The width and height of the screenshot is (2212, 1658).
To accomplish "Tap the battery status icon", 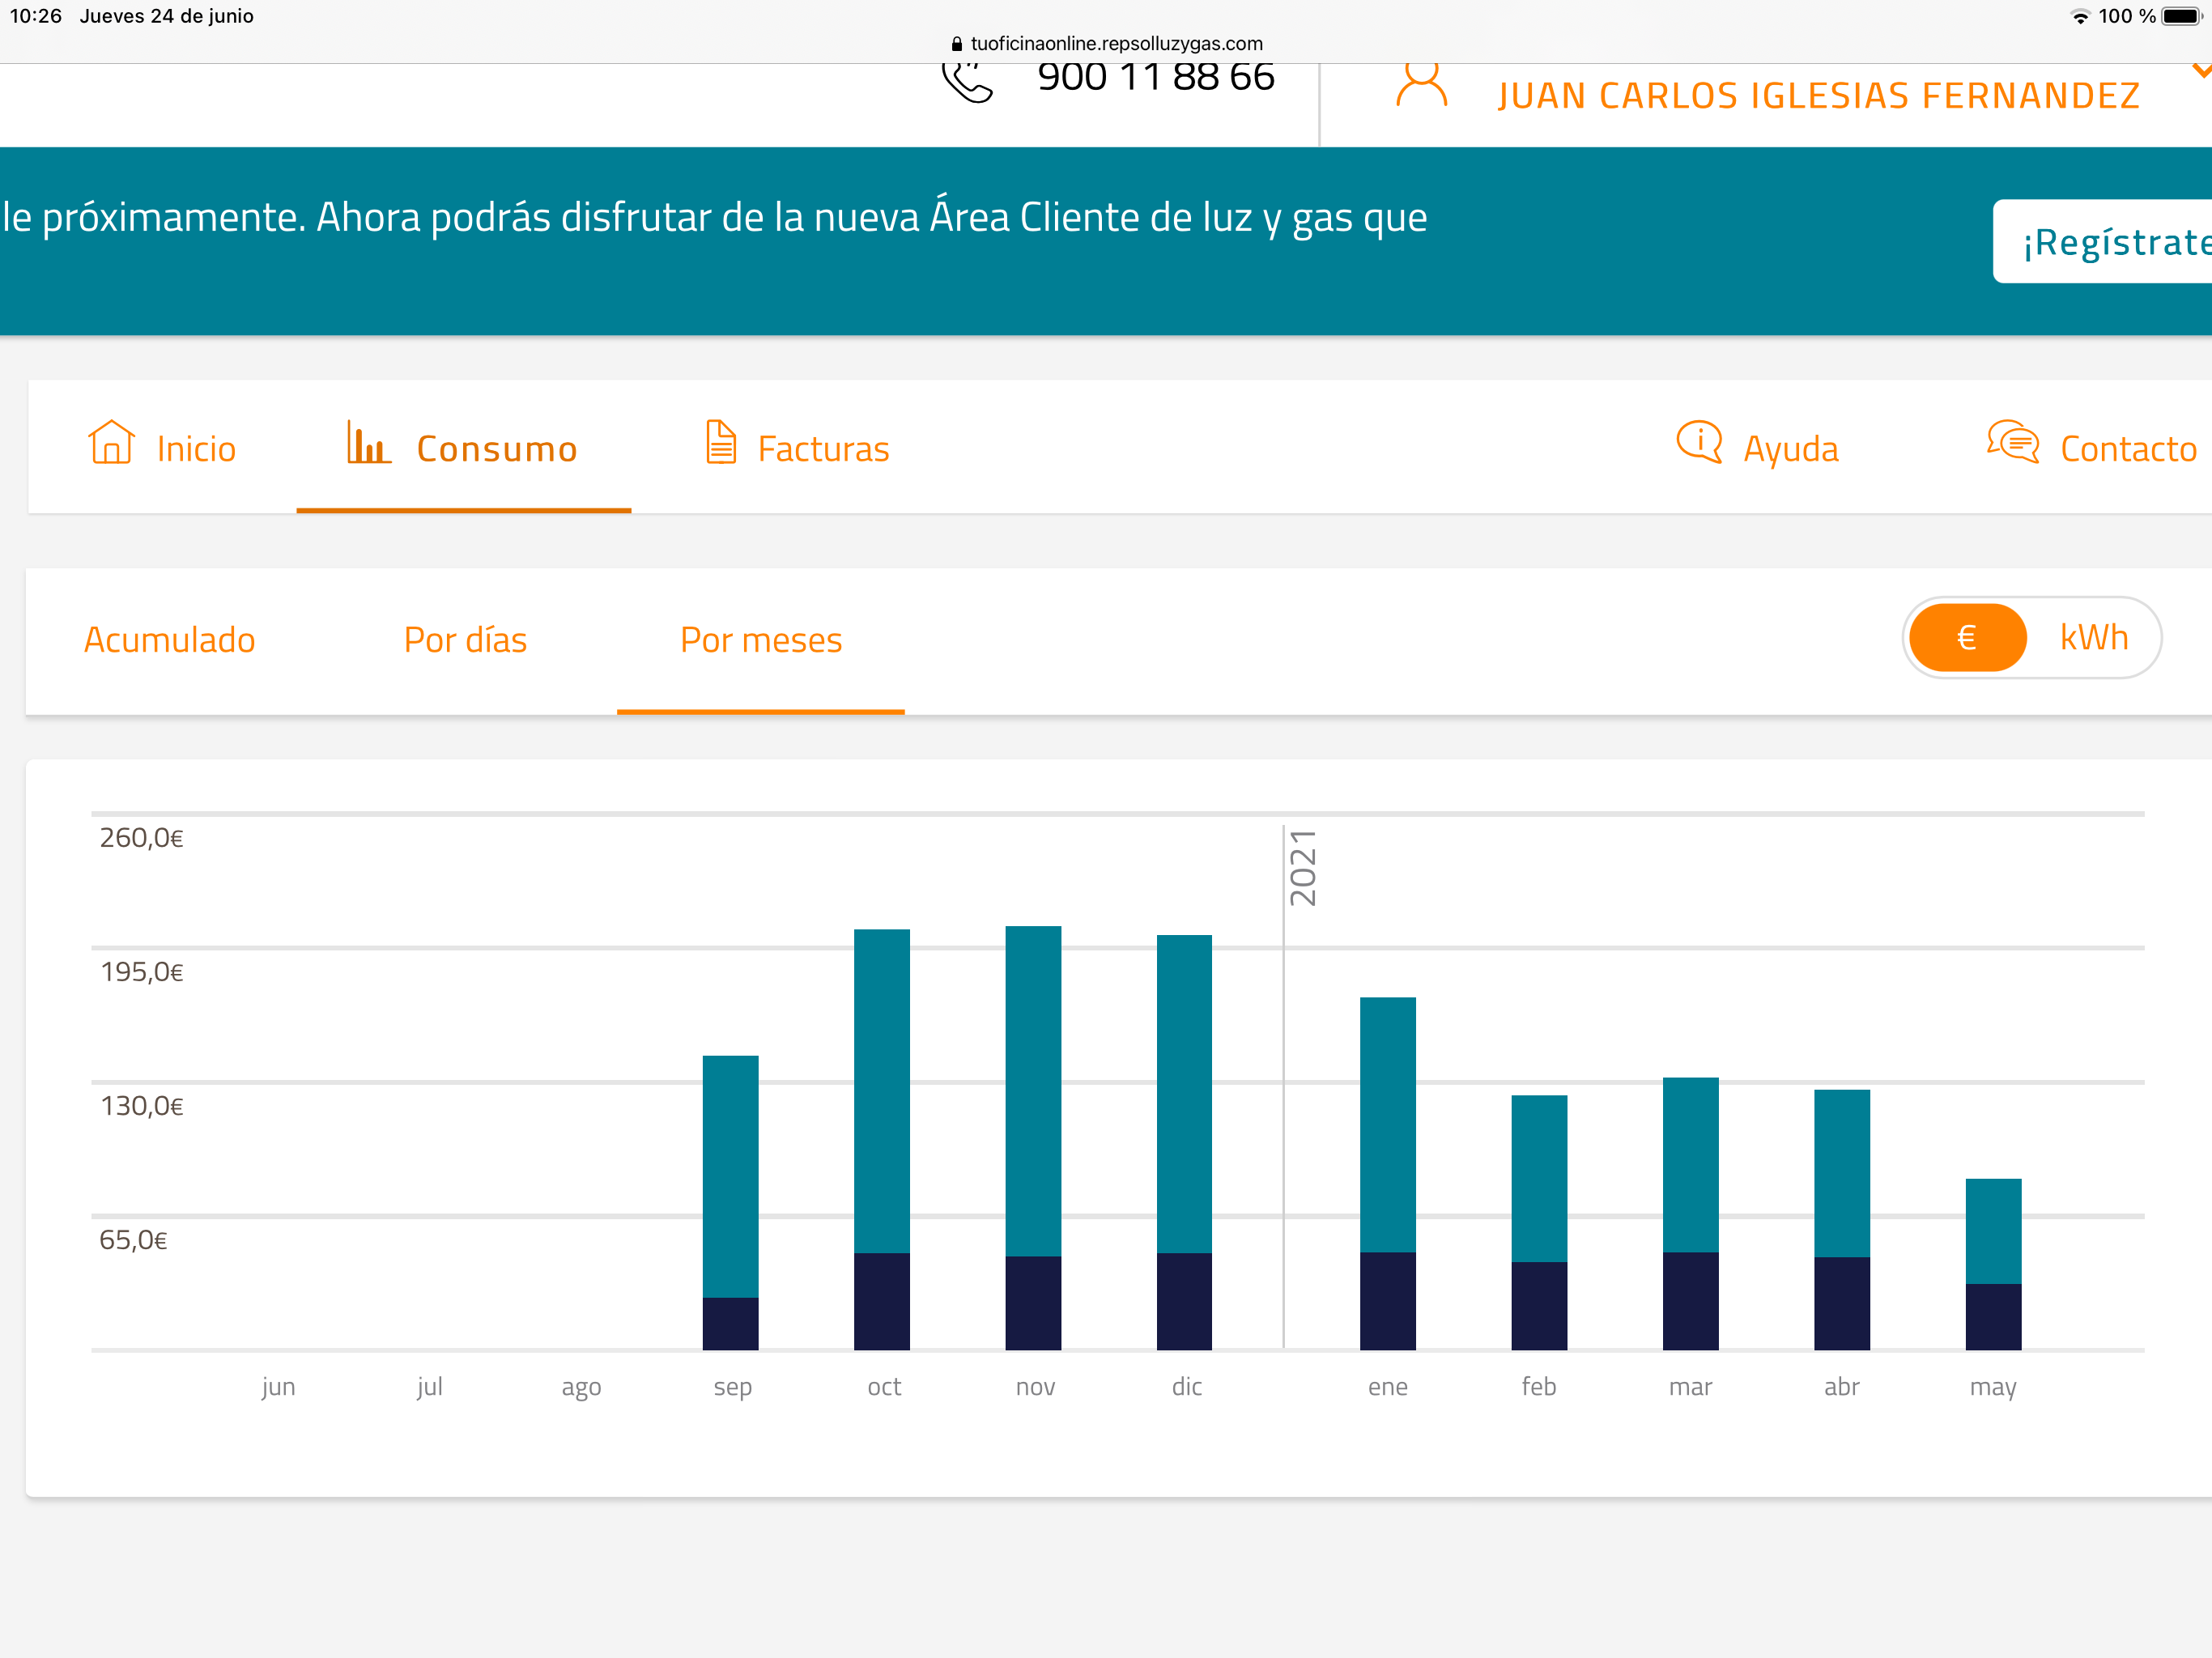I will pyautogui.click(x=2182, y=16).
